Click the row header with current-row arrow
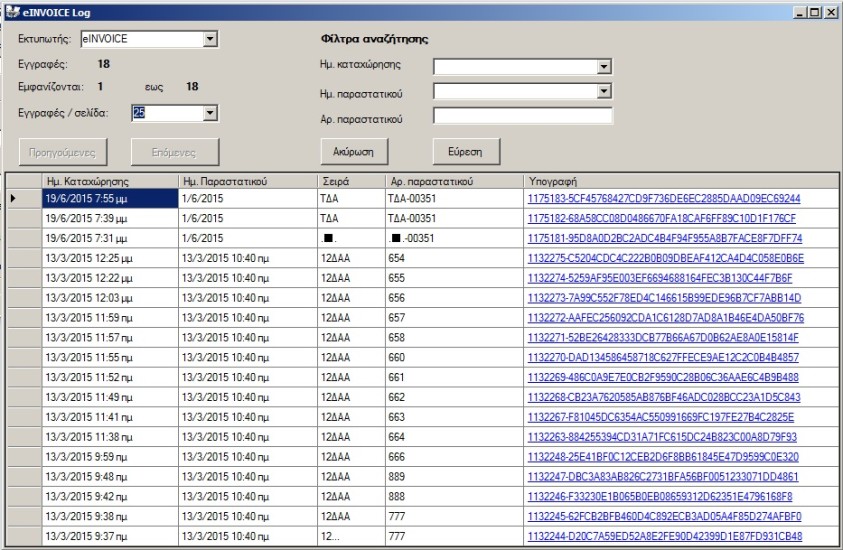Screen dimensions: 843x550 click(24, 198)
